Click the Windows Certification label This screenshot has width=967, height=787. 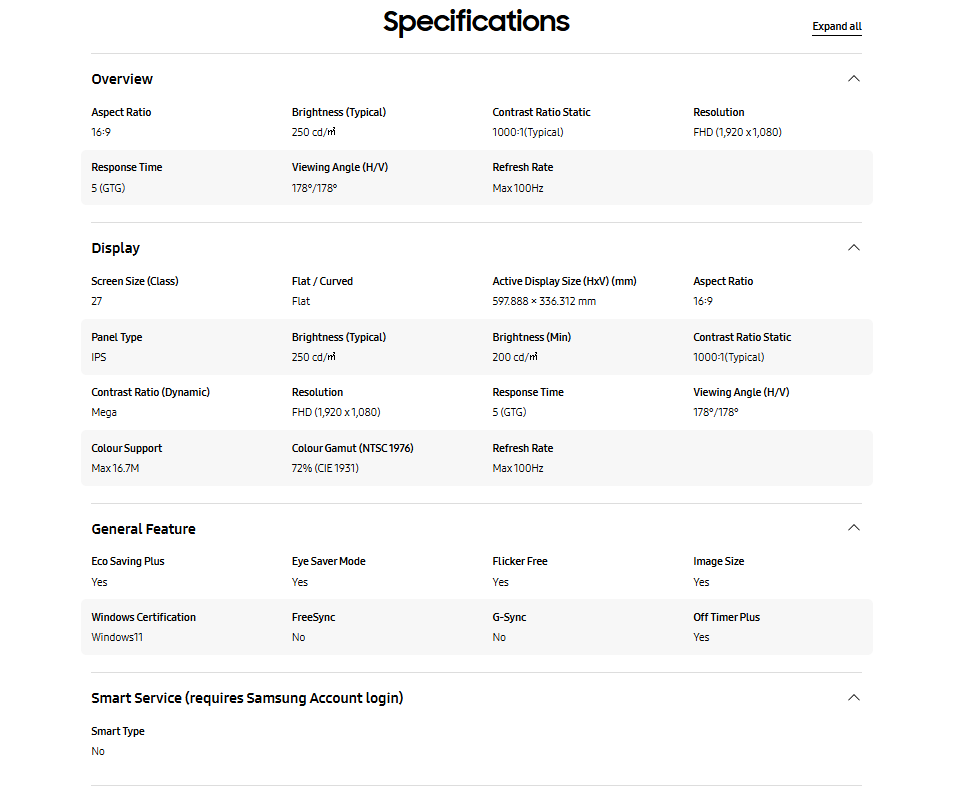[x=143, y=617]
